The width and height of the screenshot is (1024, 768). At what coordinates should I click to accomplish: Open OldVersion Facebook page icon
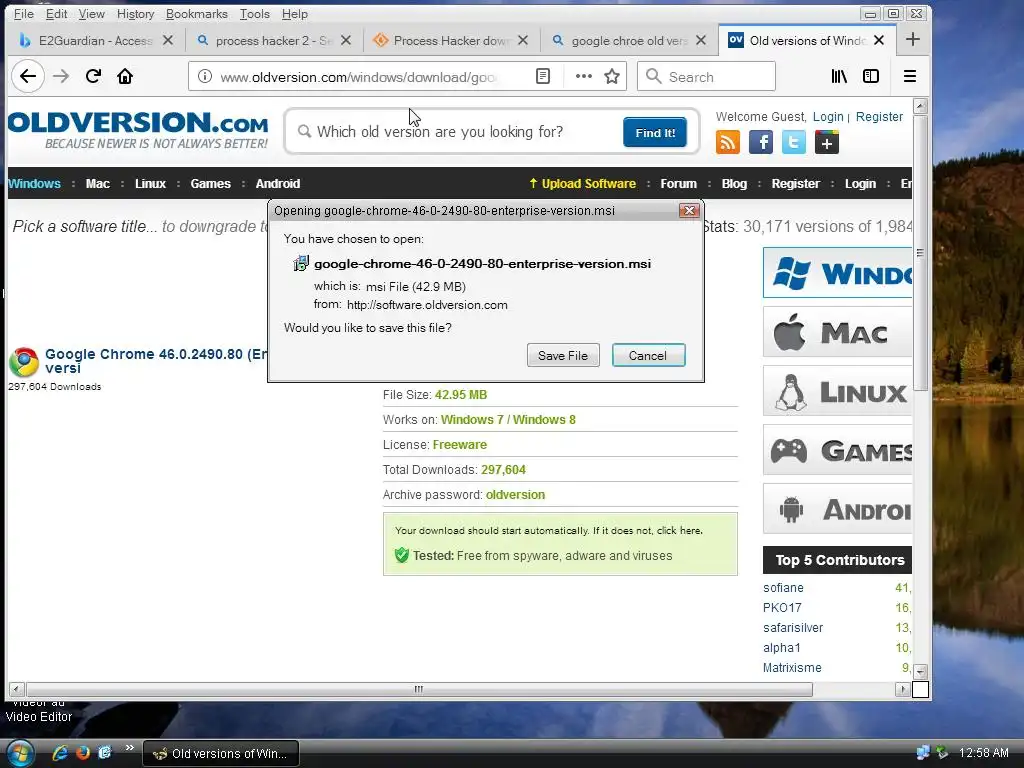pyautogui.click(x=761, y=142)
